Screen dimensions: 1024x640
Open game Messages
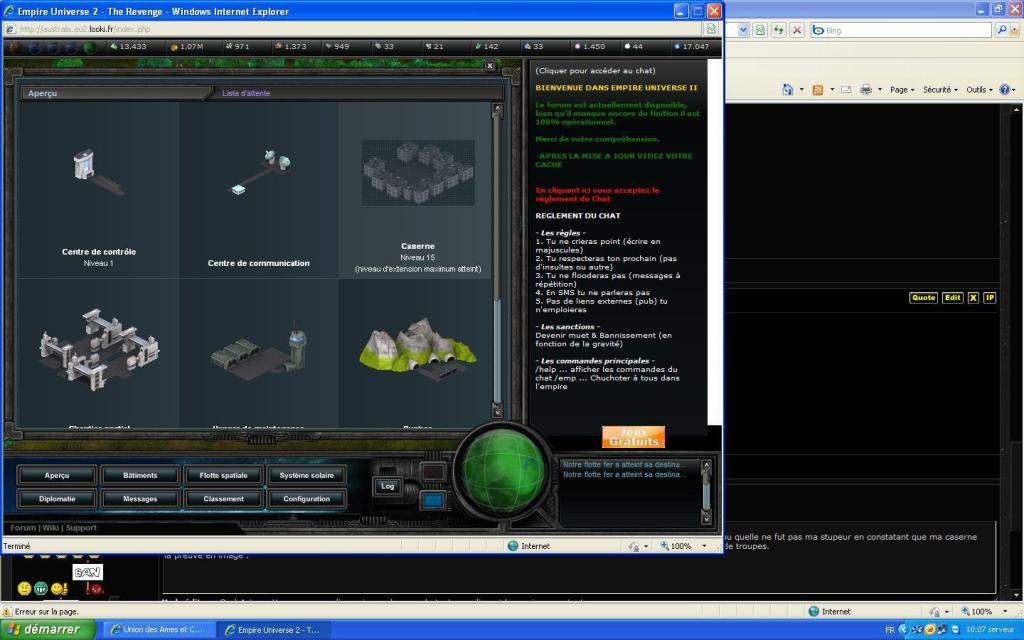point(140,499)
